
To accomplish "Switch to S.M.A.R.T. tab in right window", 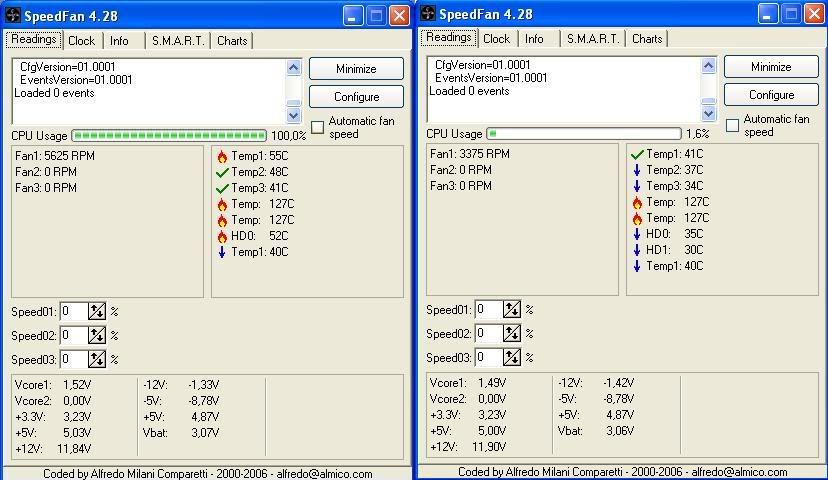I will tap(593, 39).
